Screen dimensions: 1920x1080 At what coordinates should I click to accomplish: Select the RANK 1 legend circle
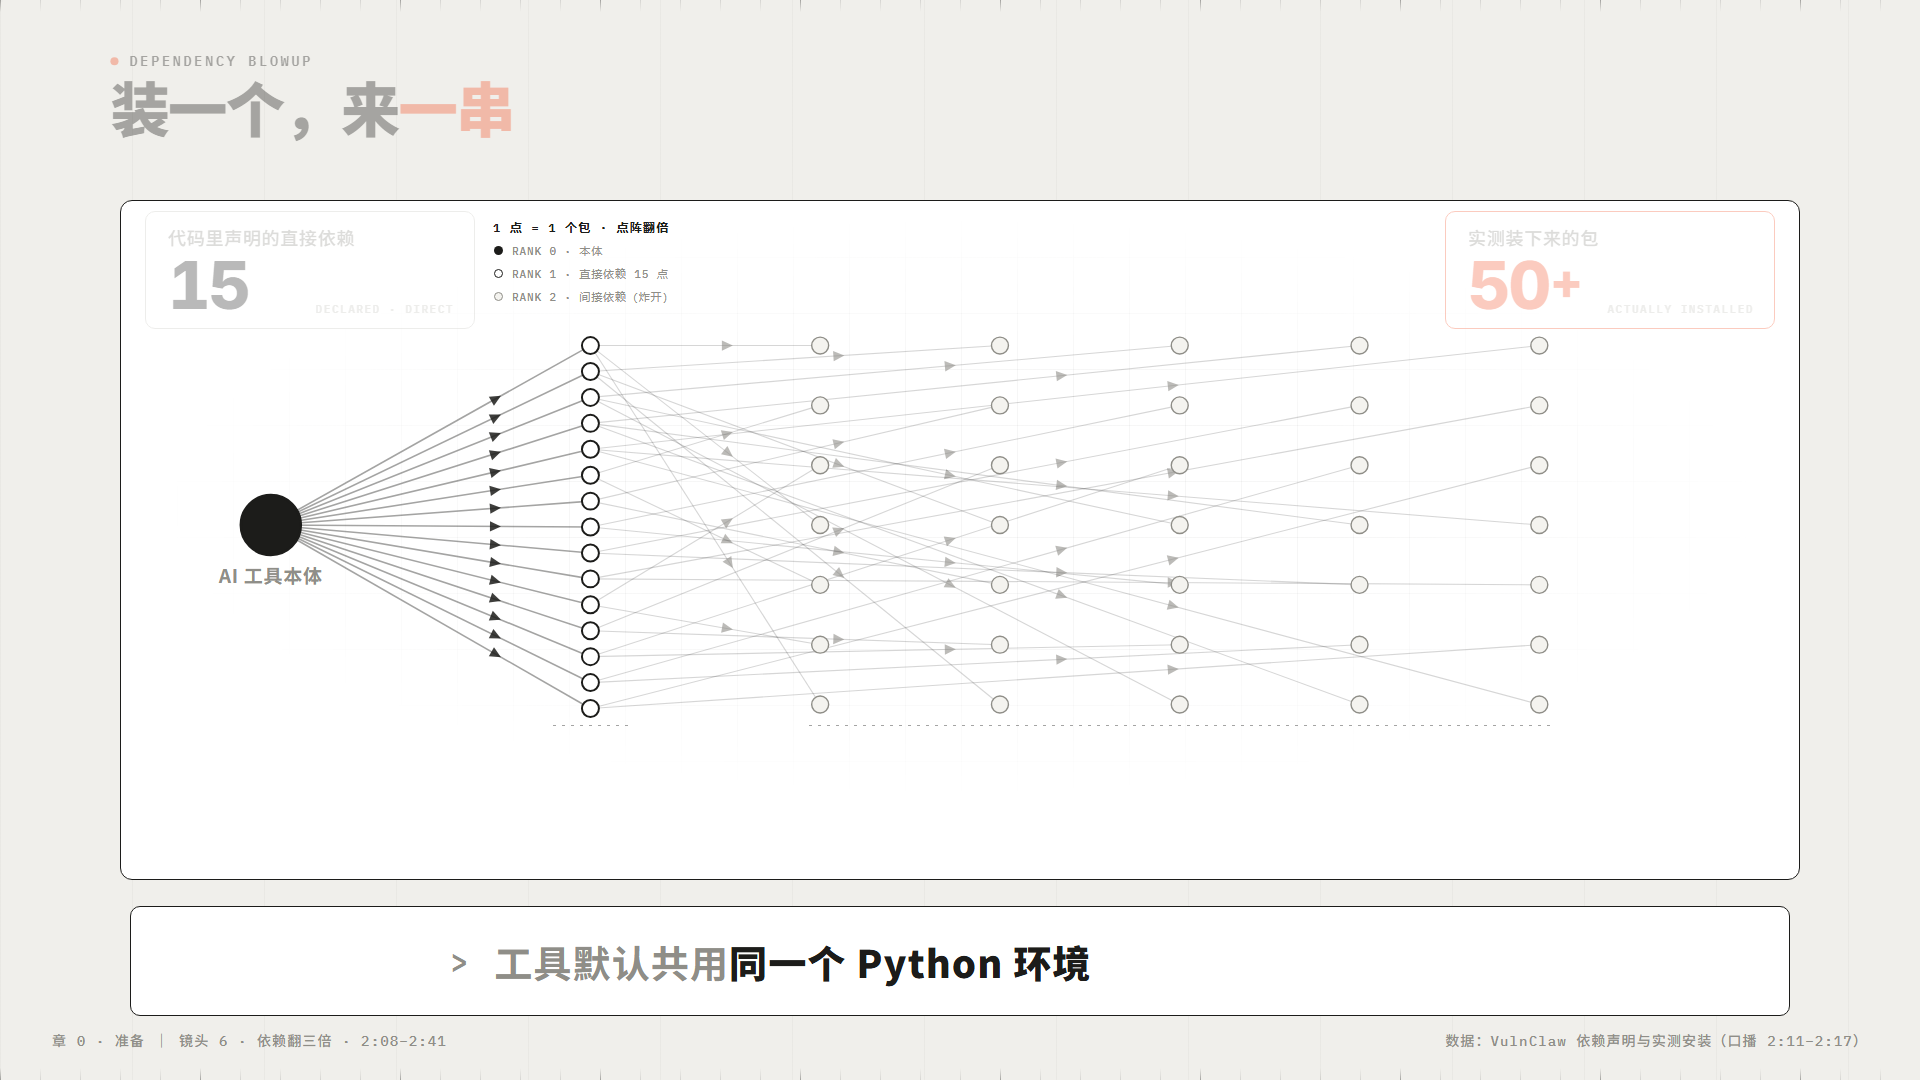pyautogui.click(x=498, y=274)
